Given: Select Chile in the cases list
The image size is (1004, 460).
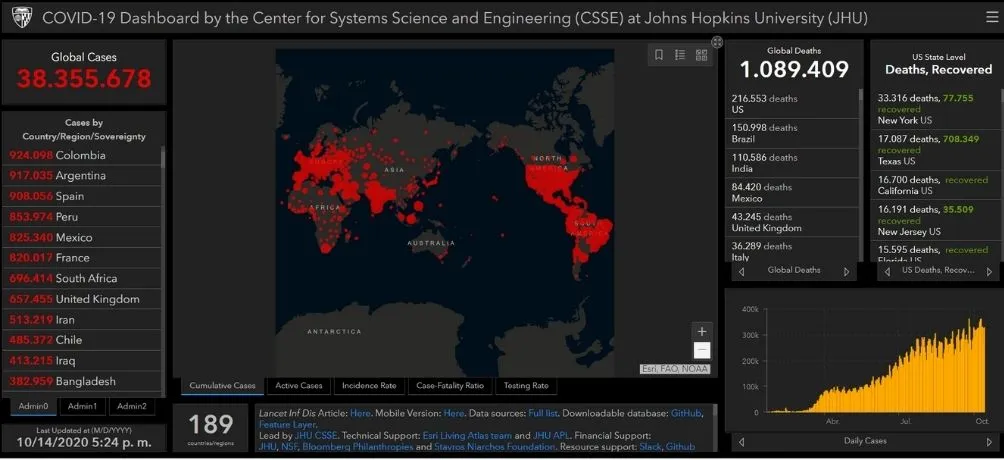Looking at the screenshot, I should click(83, 340).
